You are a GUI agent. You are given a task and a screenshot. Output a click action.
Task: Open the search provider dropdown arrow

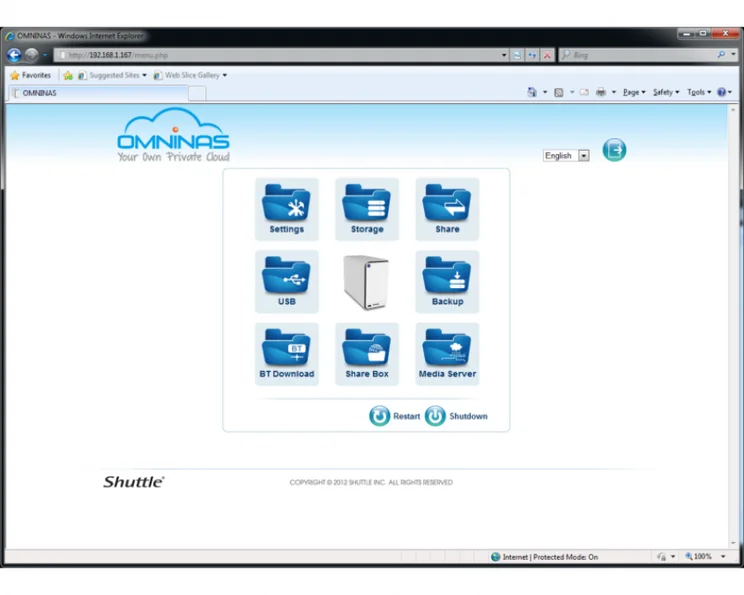click(734, 55)
